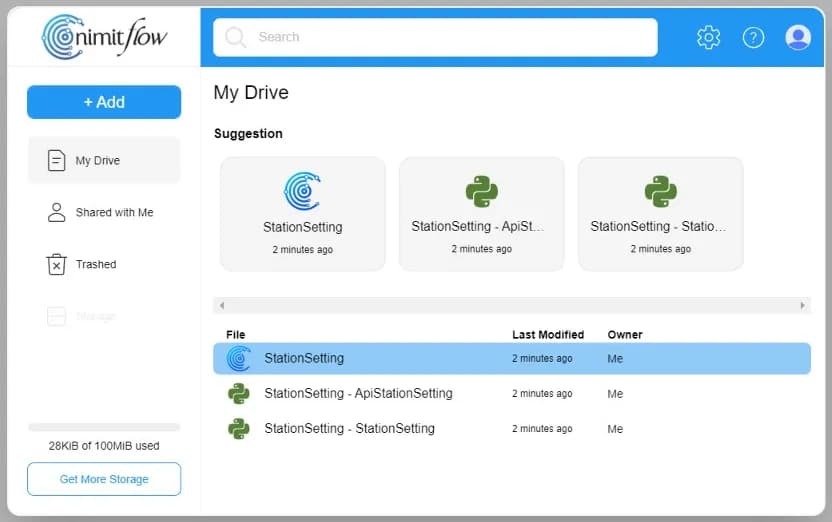Click the My Drive page heading

[x=251, y=92]
